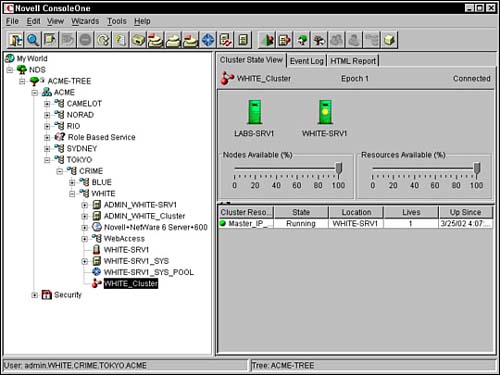Expand the Security node
This screenshot has height=375, width=500.
[34, 295]
